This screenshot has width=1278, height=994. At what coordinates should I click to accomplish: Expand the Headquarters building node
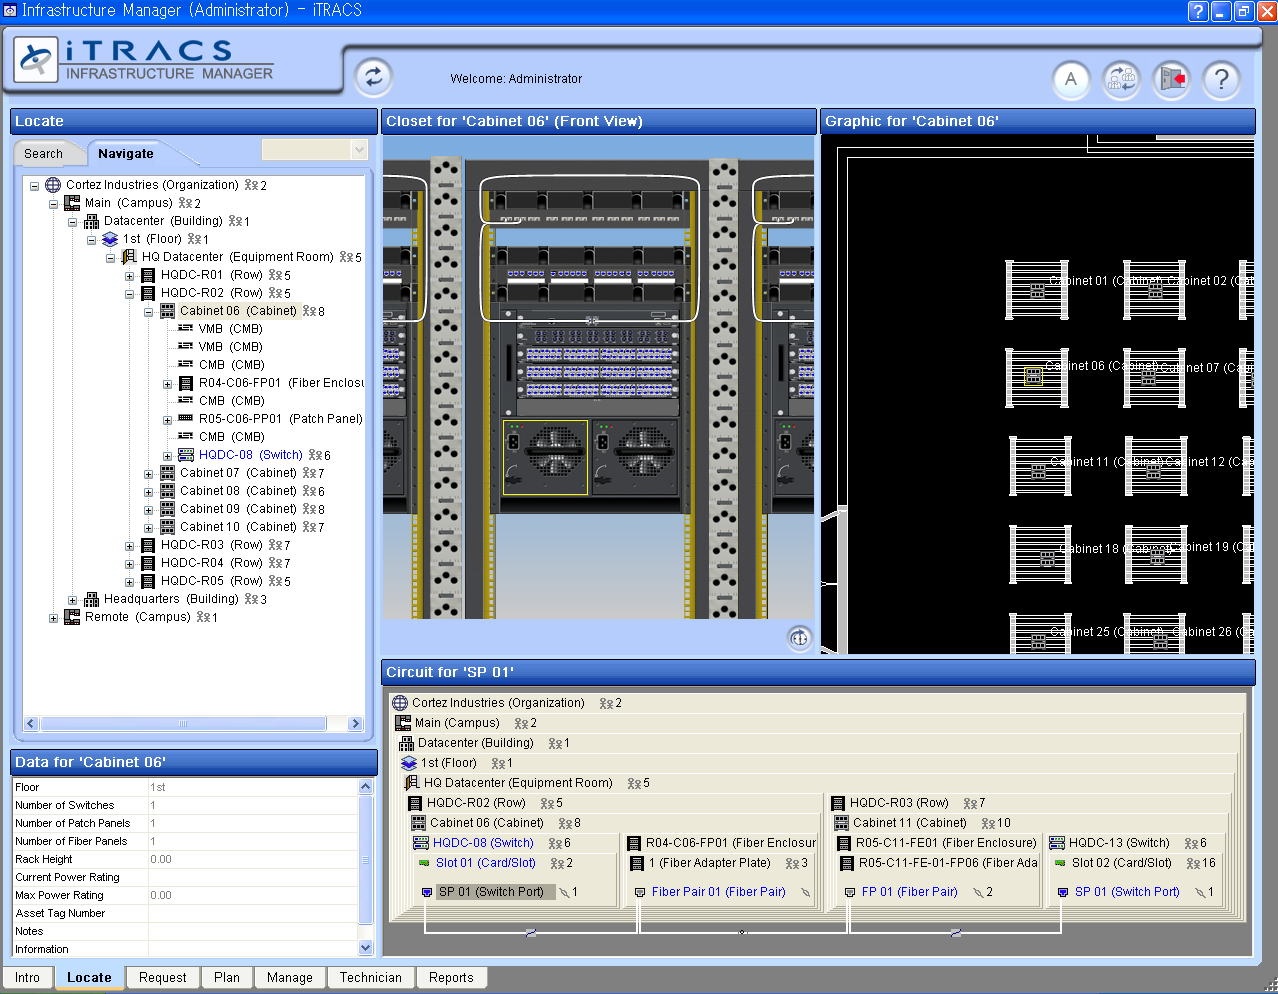72,600
